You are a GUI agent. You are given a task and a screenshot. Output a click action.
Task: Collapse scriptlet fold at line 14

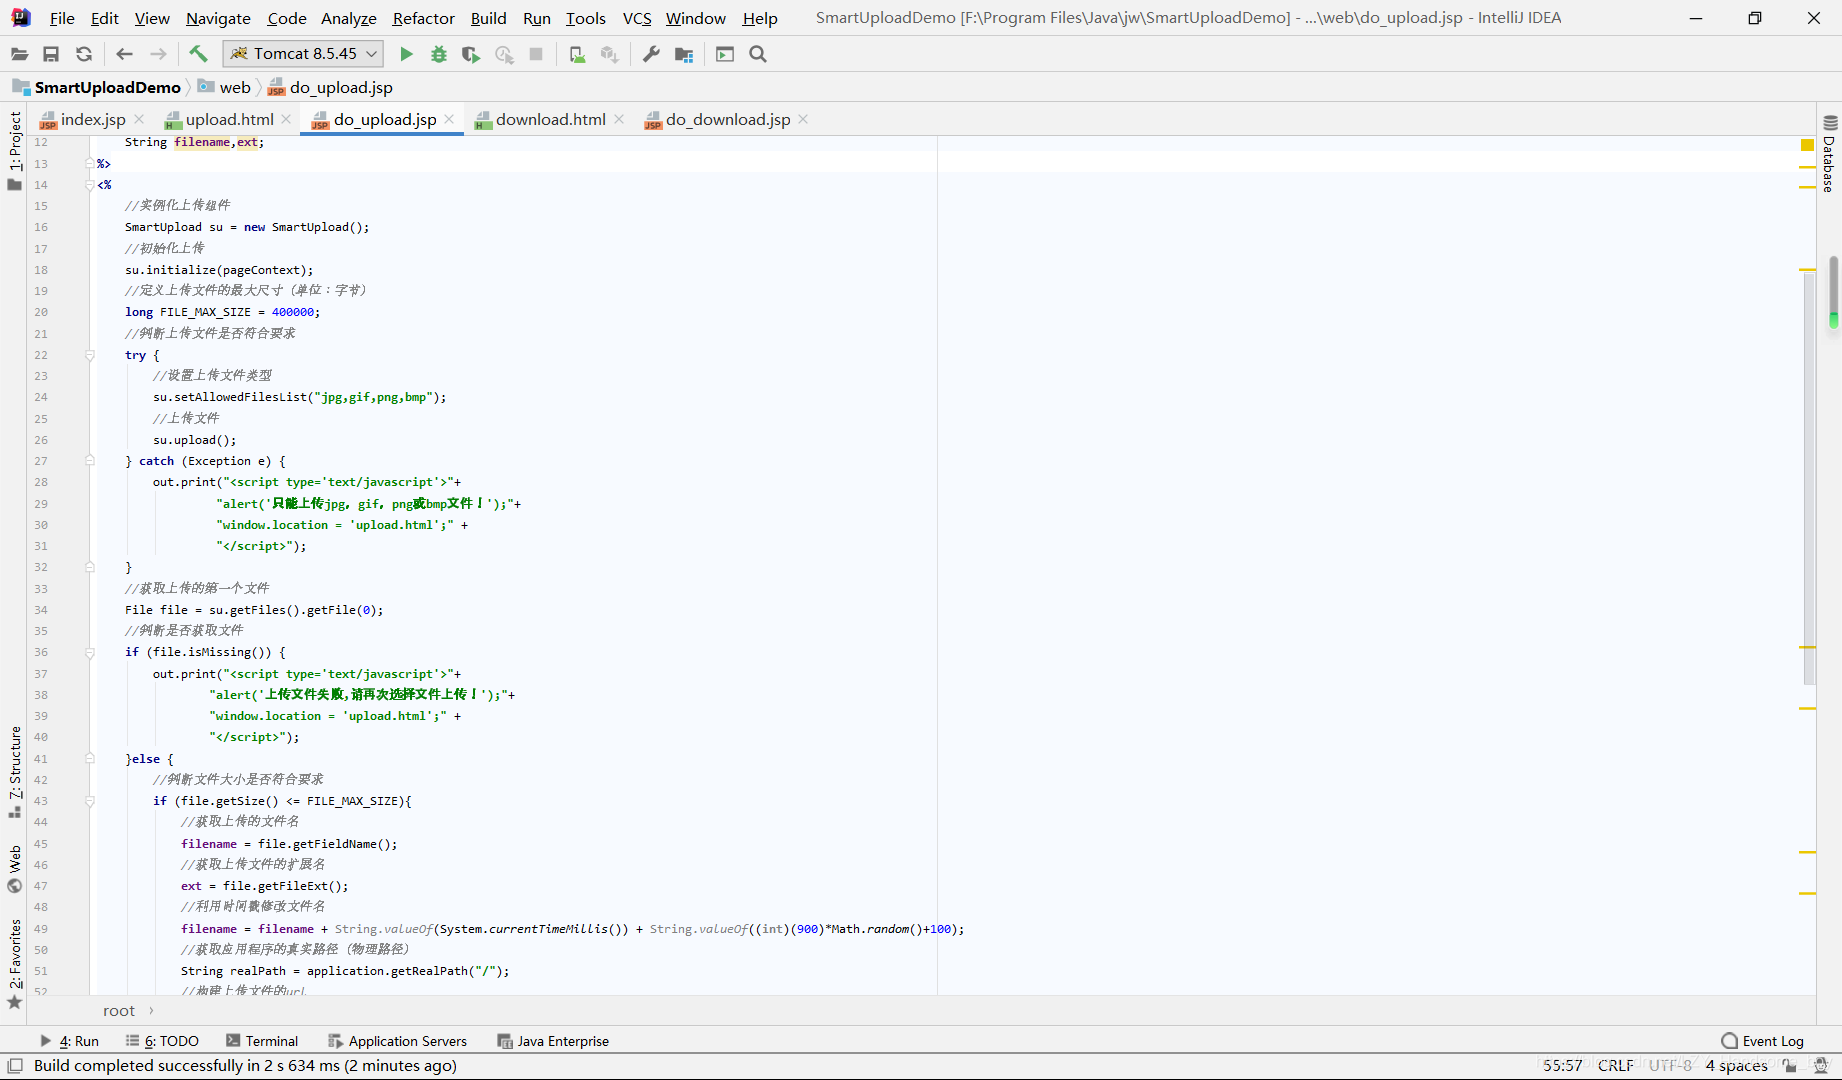(x=89, y=185)
